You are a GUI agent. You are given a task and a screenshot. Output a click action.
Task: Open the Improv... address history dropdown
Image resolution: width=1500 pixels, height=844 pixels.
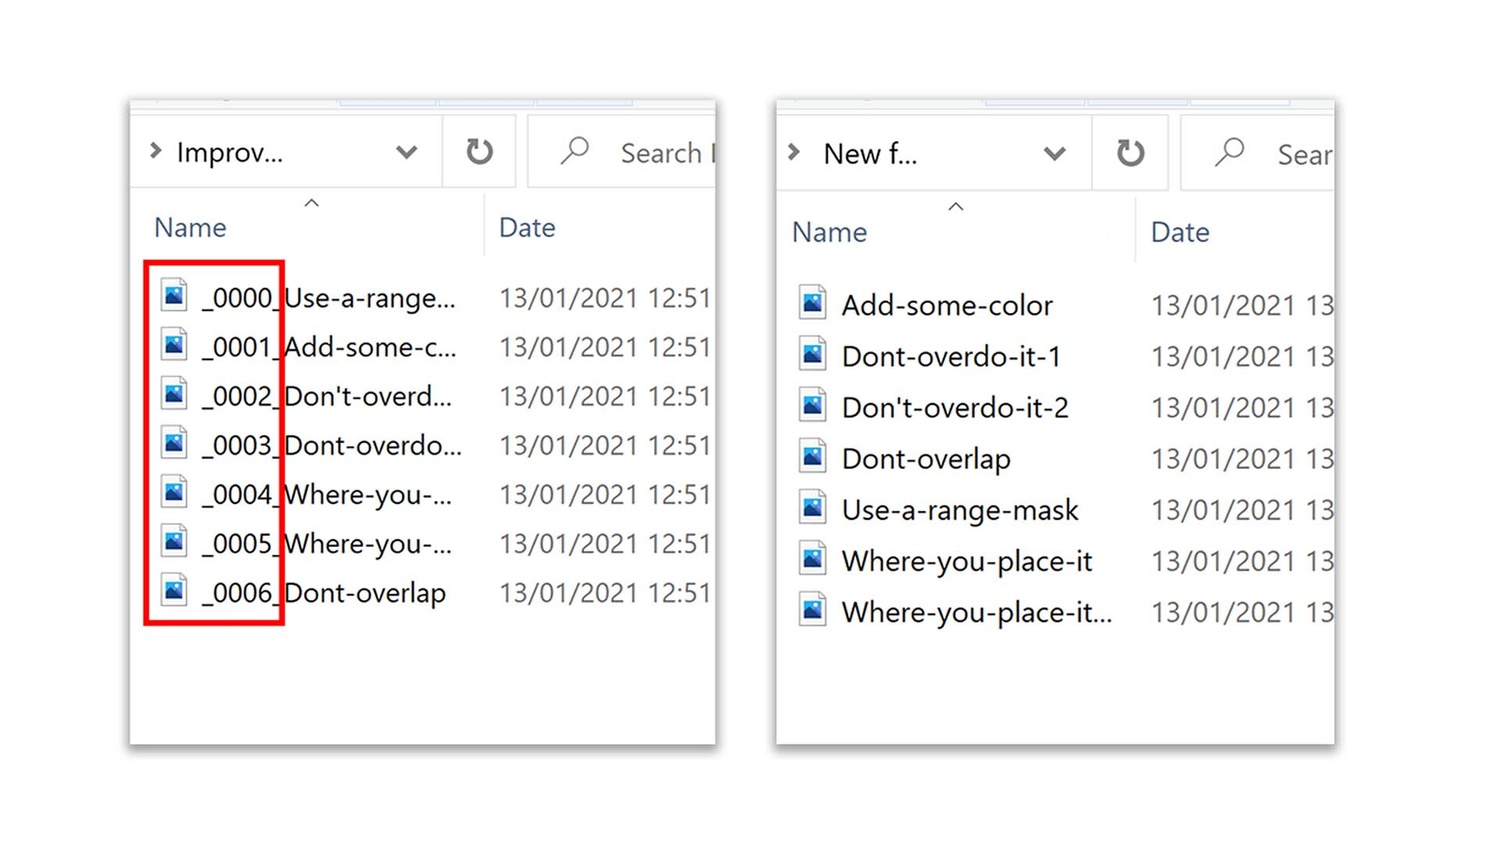(406, 152)
